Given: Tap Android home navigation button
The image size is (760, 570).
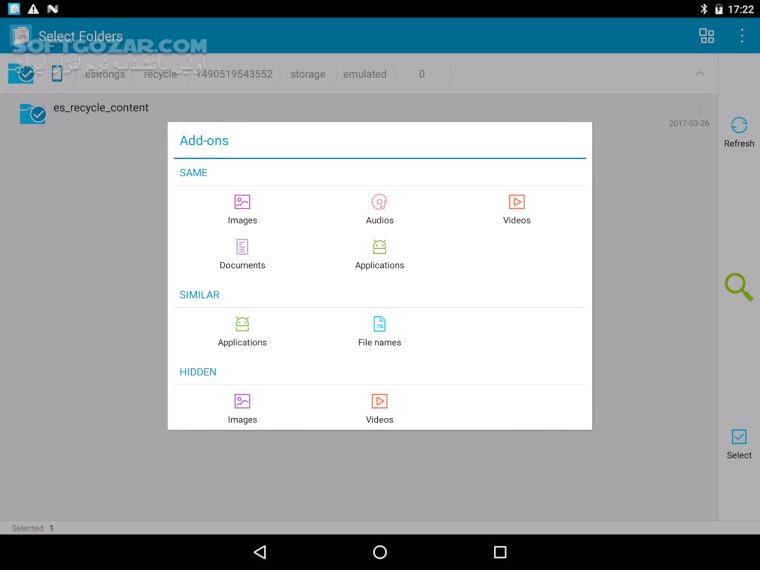Looking at the screenshot, I should click(380, 552).
